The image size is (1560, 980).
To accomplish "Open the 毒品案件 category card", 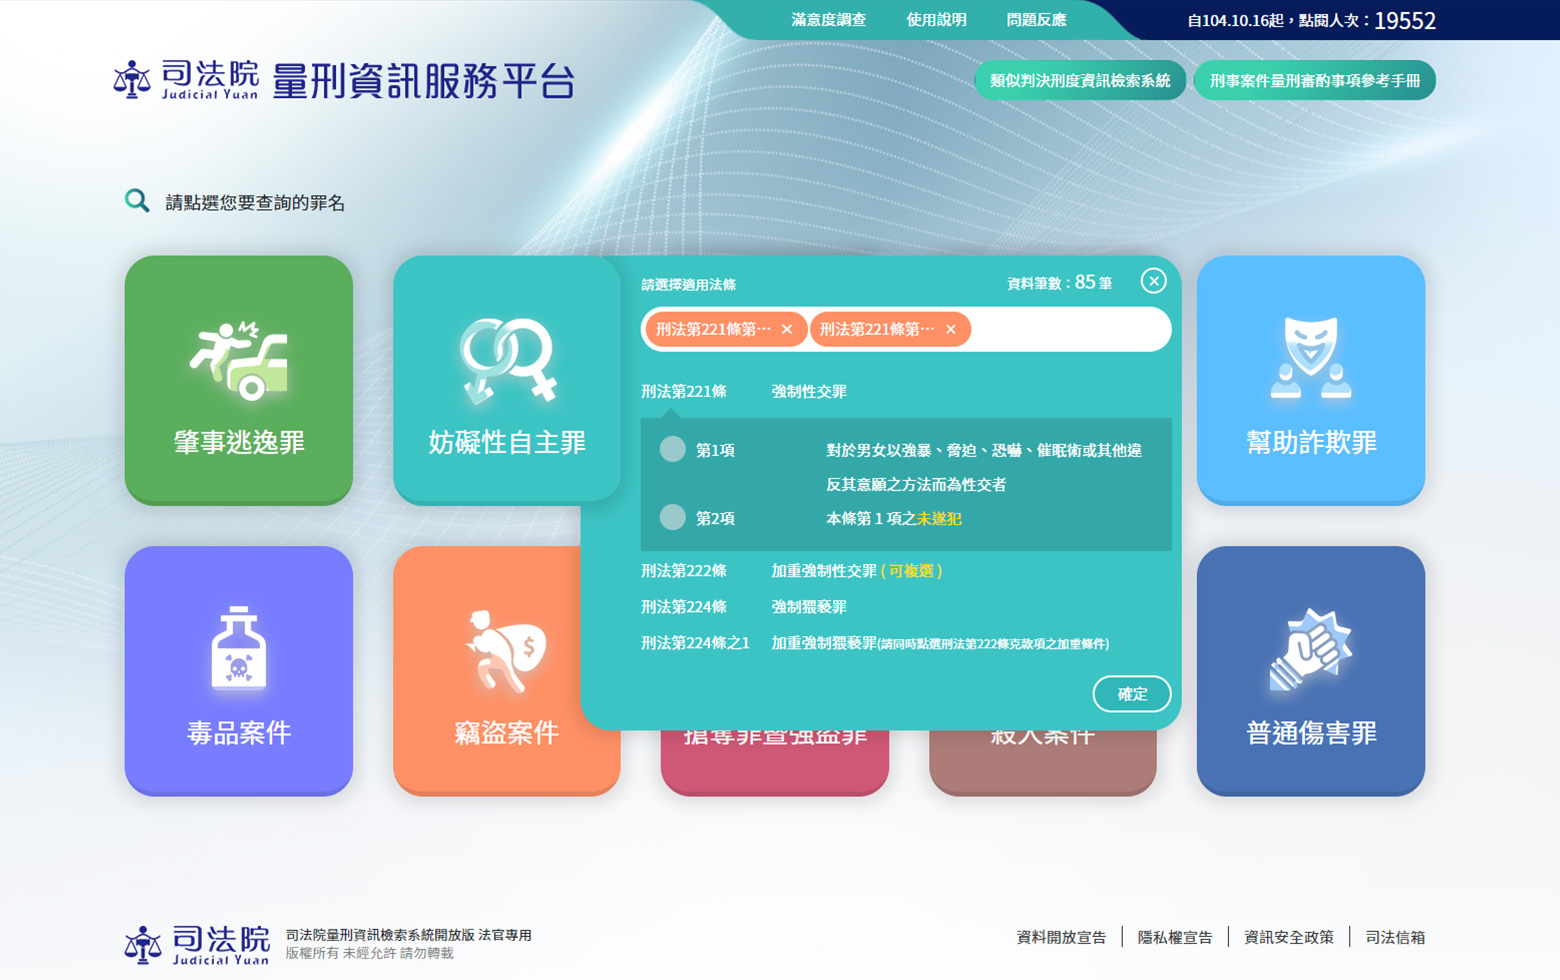I will pos(238,670).
